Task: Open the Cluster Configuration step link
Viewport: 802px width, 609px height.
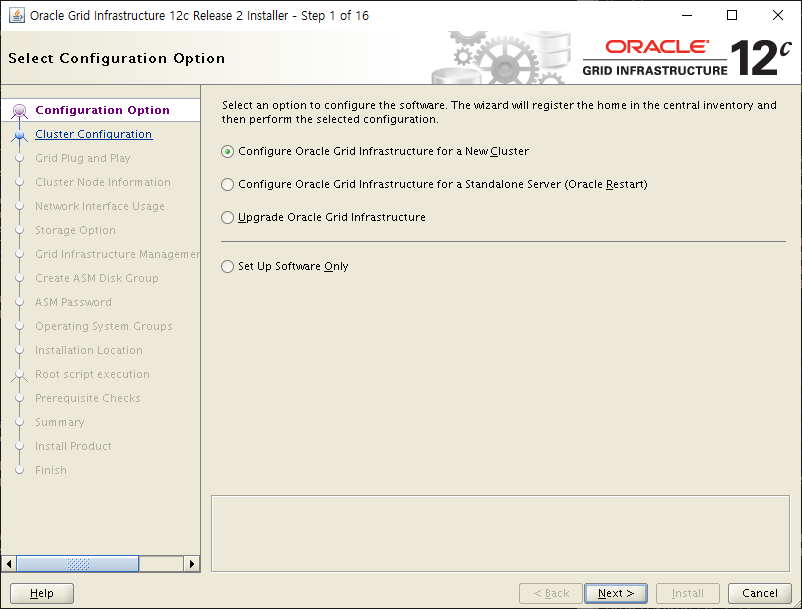Action: coord(94,134)
